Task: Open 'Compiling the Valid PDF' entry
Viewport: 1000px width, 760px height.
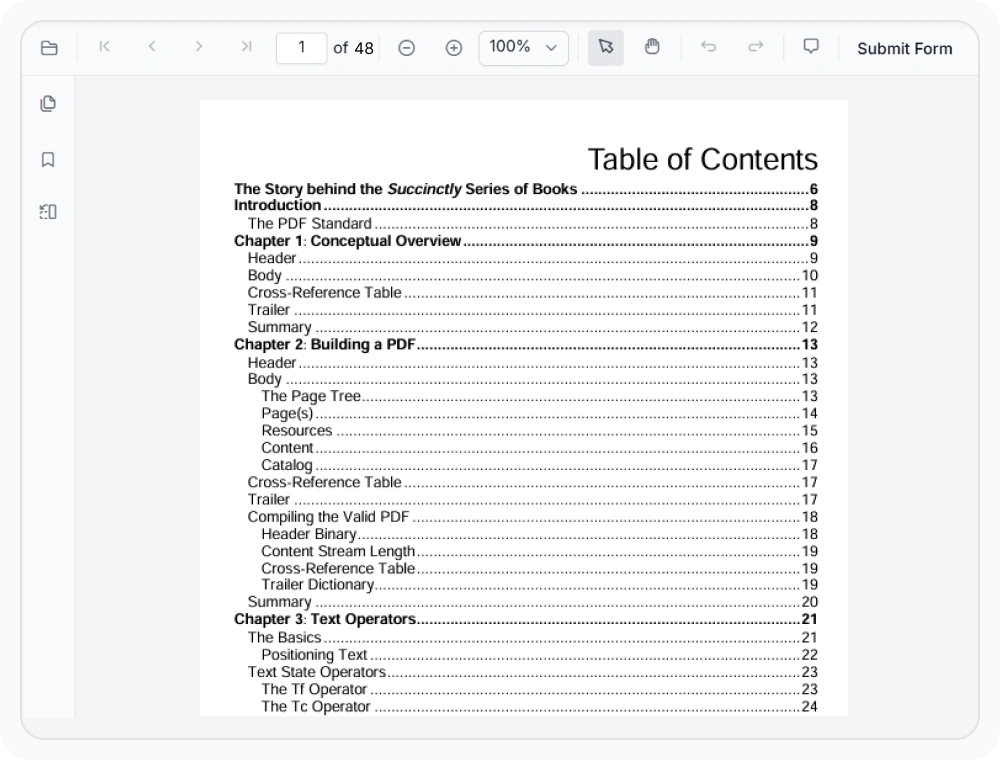Action: click(x=533, y=516)
